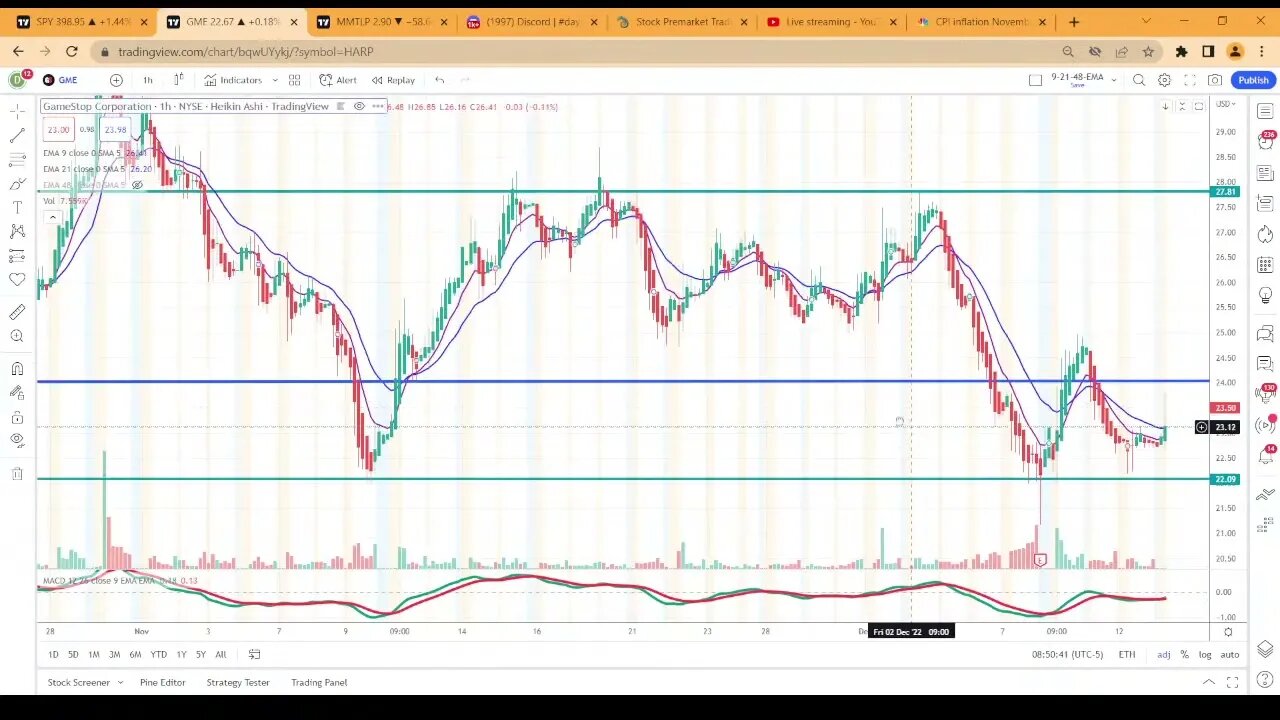Toggle log scale mode
Viewport: 1280px width, 720px height.
tap(1205, 654)
